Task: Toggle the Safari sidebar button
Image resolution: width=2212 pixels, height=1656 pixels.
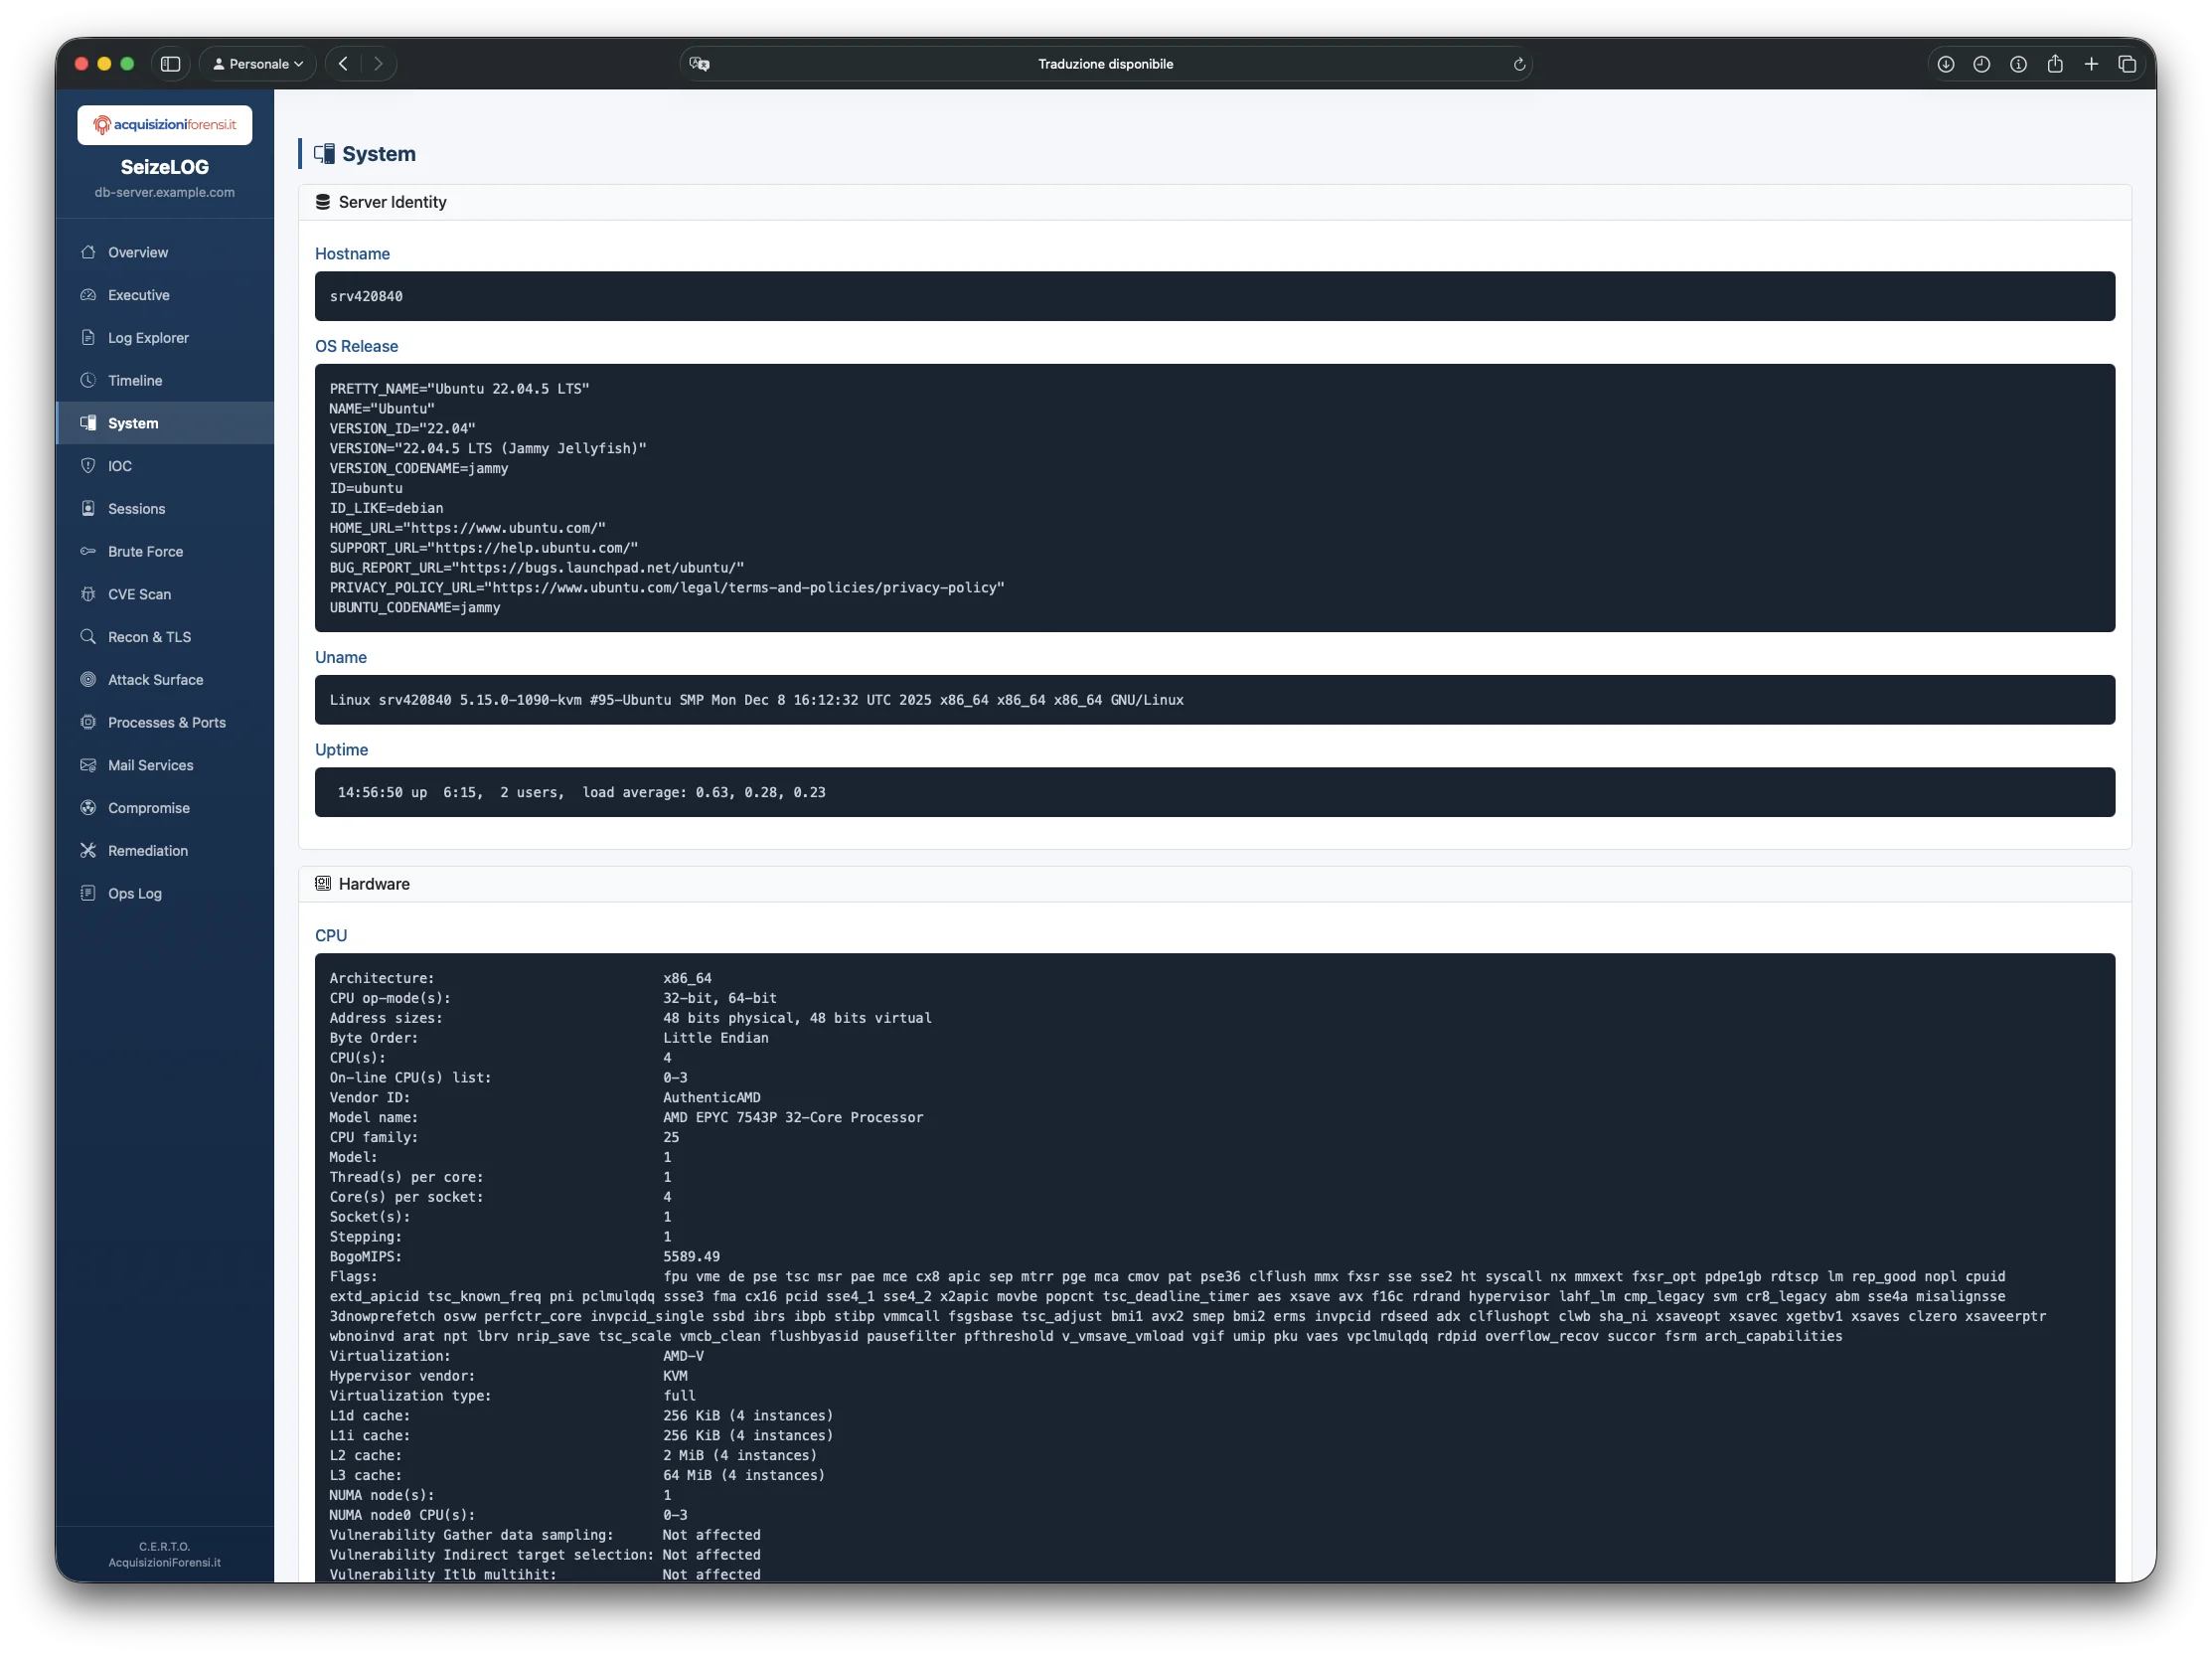Action: click(171, 64)
